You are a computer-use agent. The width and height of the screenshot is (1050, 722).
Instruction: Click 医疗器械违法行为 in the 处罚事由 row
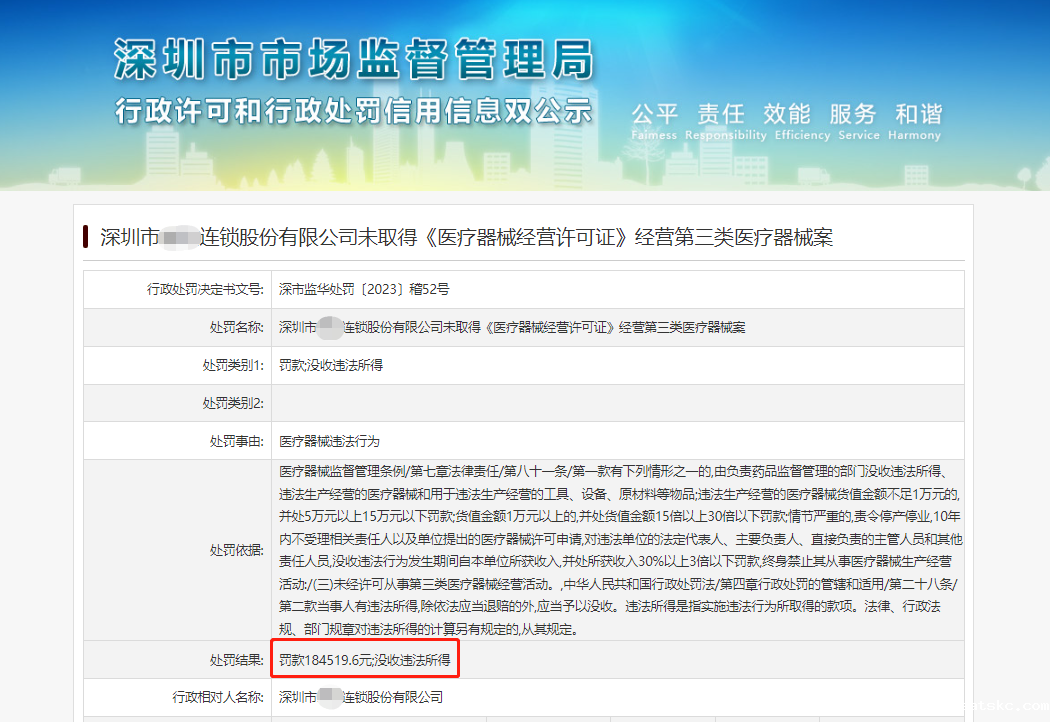coord(331,441)
